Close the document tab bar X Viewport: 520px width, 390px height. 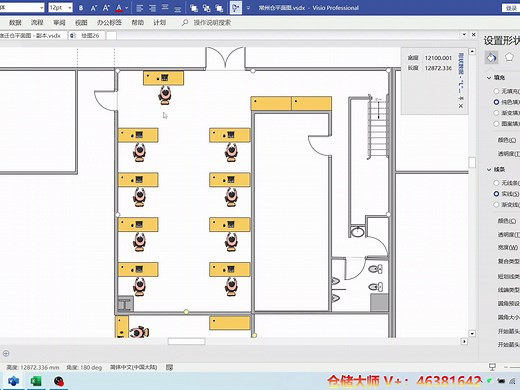[x=473, y=35]
